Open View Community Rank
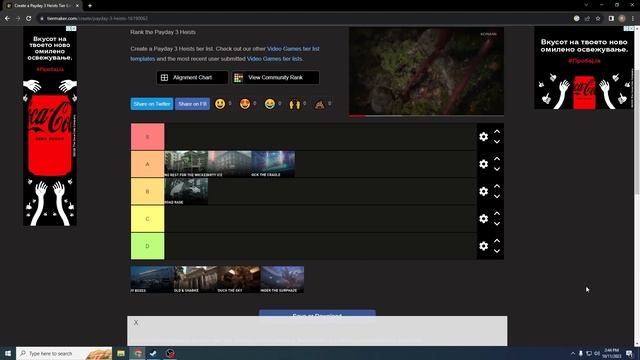 click(276, 78)
